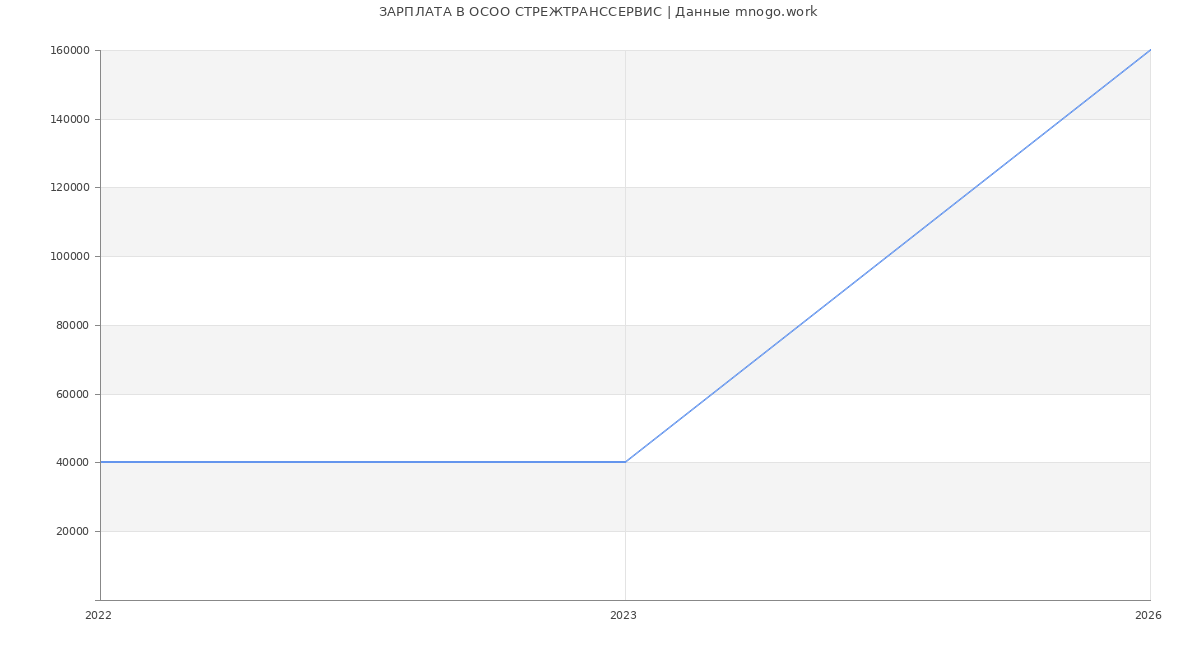Screen dimensions: 1200x650
Task: Click the mnogo.work text in title
Action: (776, 12)
